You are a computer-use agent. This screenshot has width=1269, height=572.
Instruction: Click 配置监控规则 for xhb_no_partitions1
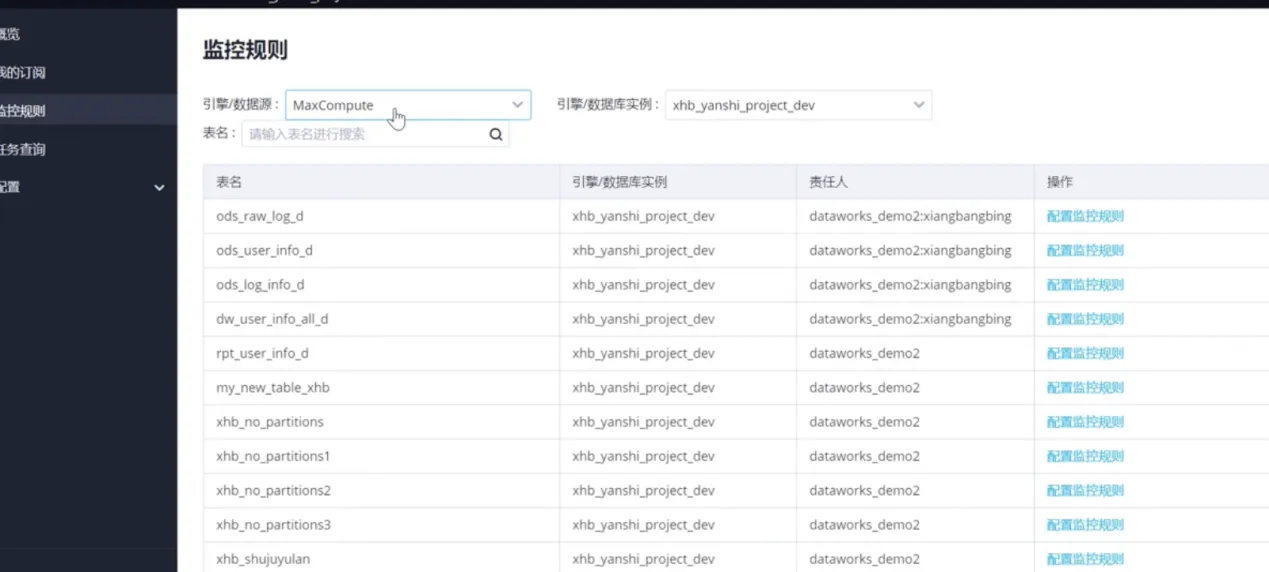[1085, 456]
